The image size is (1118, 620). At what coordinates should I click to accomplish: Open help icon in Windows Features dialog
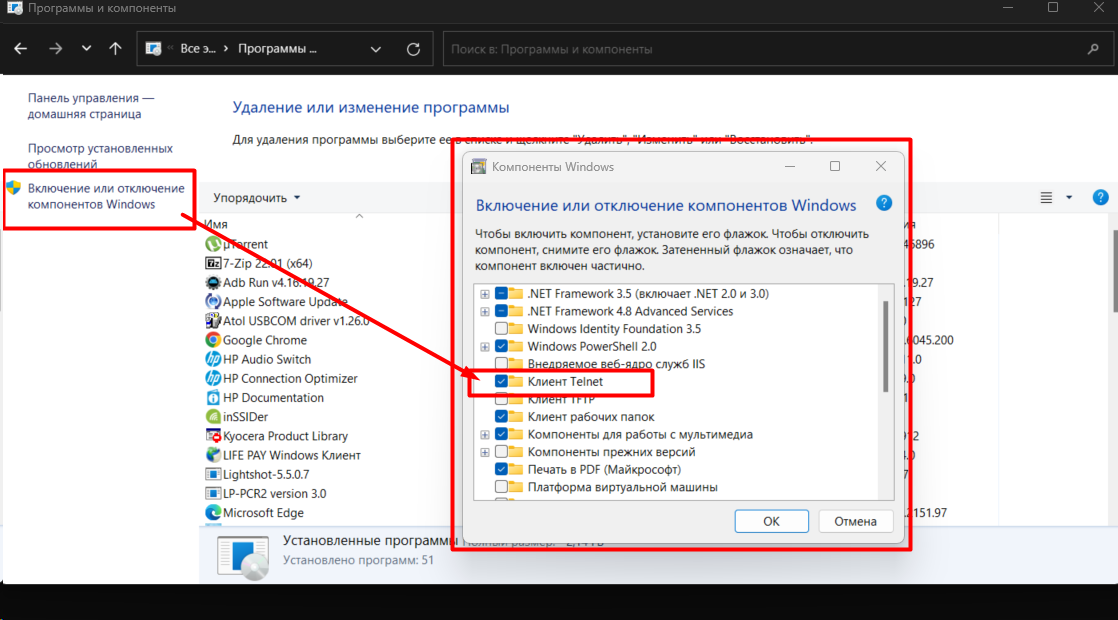[x=883, y=203]
